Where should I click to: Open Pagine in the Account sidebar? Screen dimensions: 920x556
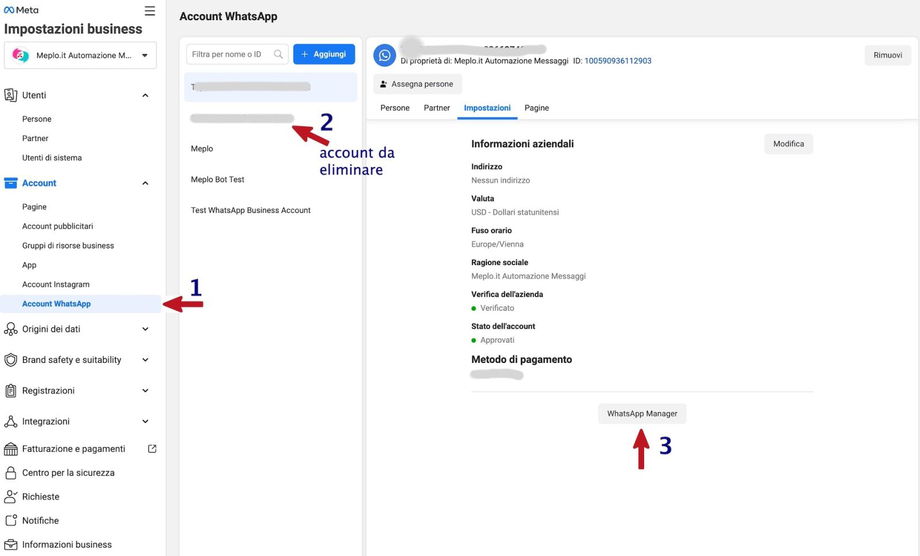click(34, 207)
